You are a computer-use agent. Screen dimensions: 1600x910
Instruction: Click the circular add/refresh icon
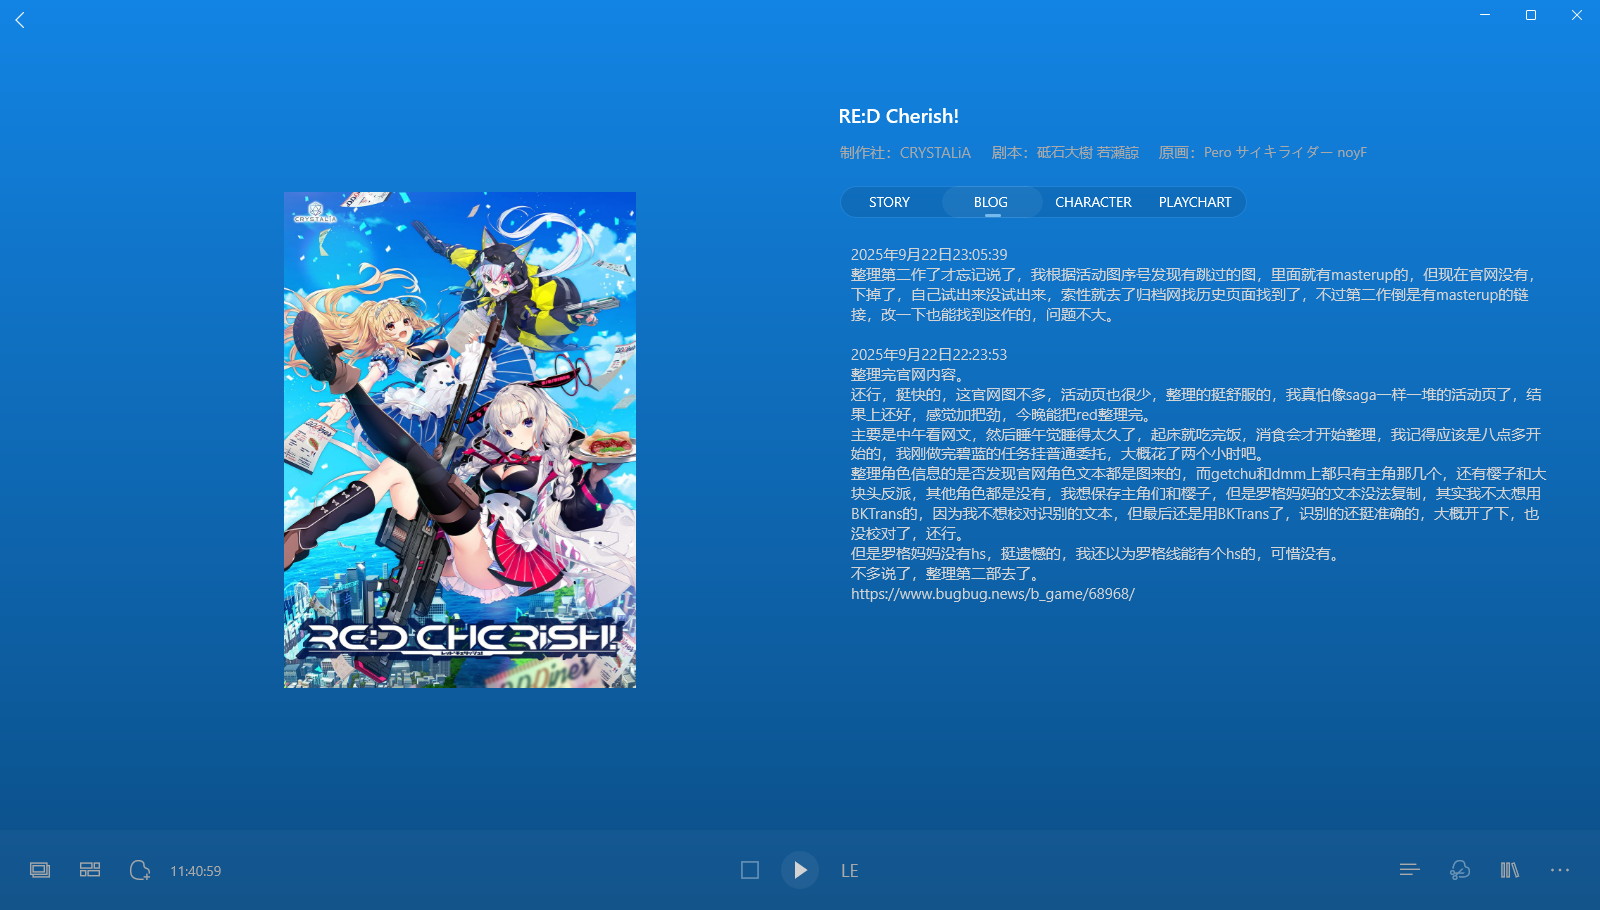click(x=140, y=870)
